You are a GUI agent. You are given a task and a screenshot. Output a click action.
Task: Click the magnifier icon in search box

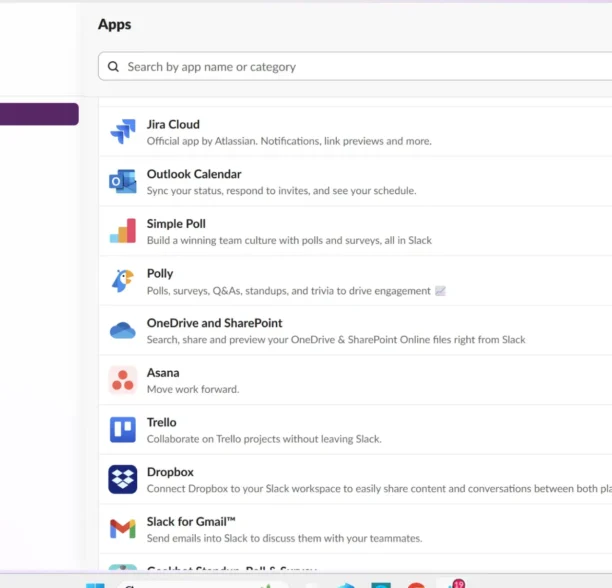click(x=113, y=67)
